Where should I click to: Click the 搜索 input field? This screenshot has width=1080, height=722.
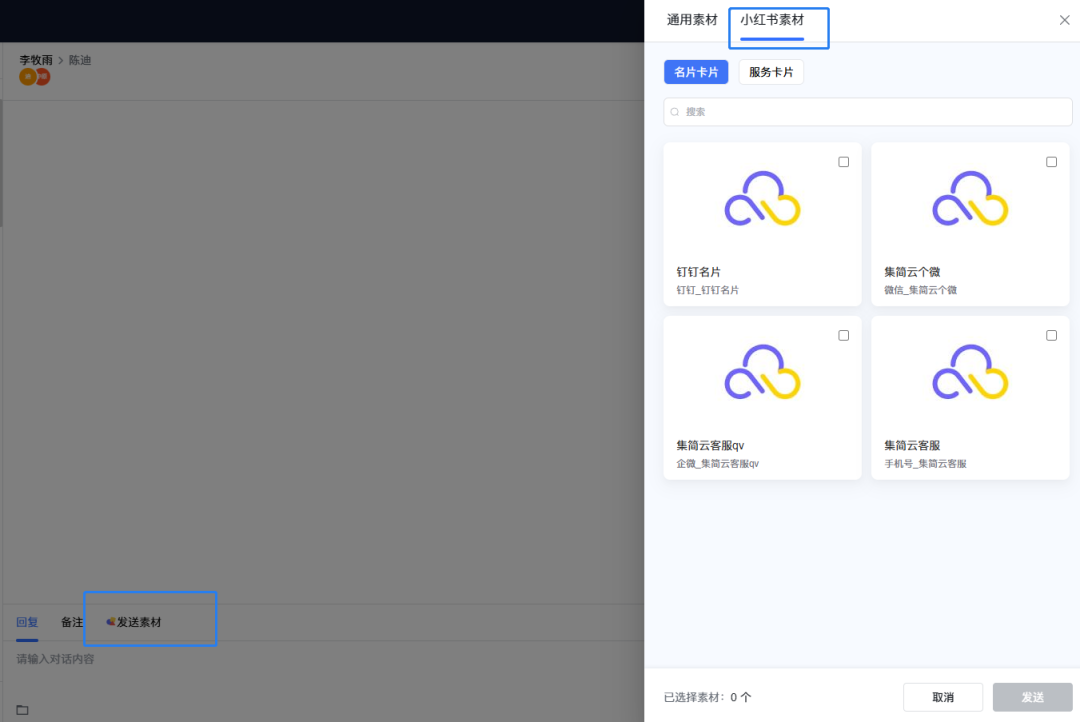[868, 112]
